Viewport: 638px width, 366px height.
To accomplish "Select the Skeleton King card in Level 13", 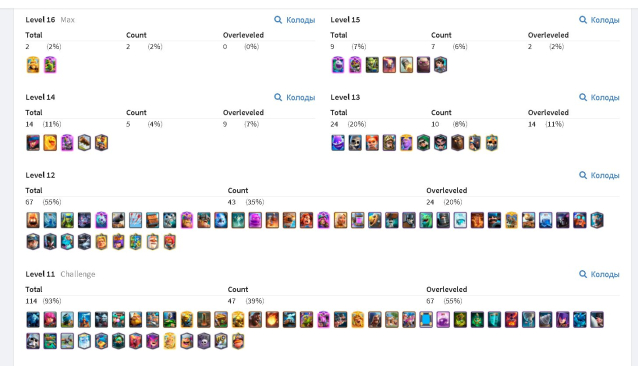I will pos(492,143).
